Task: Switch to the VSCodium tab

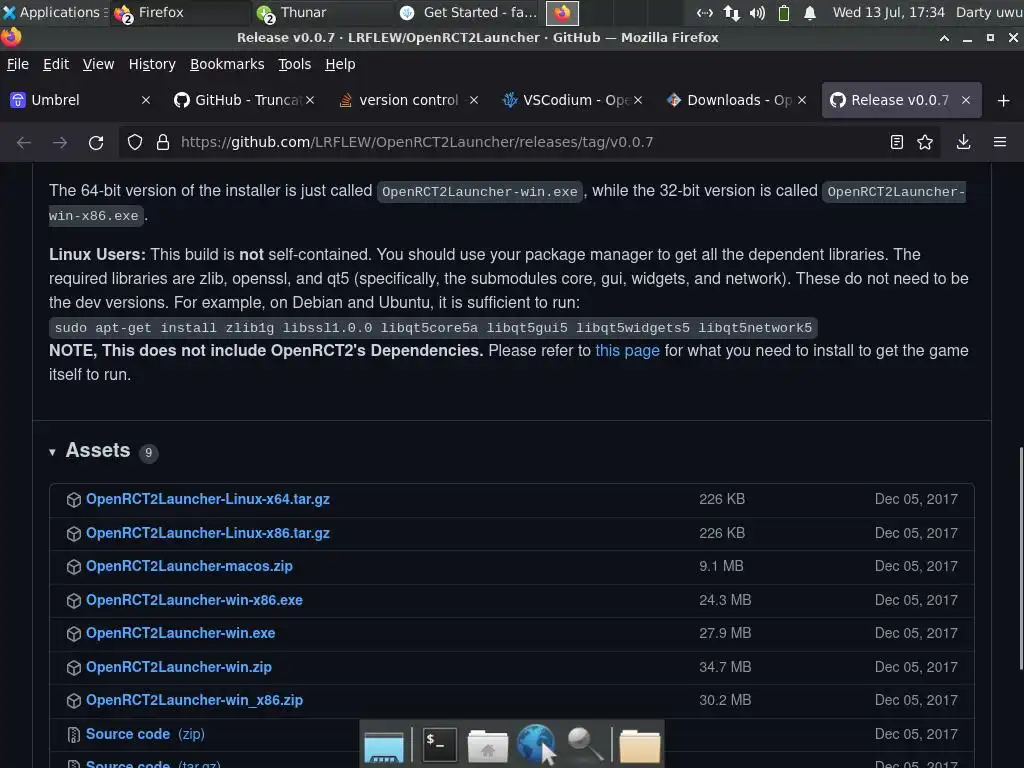Action: coord(573,100)
